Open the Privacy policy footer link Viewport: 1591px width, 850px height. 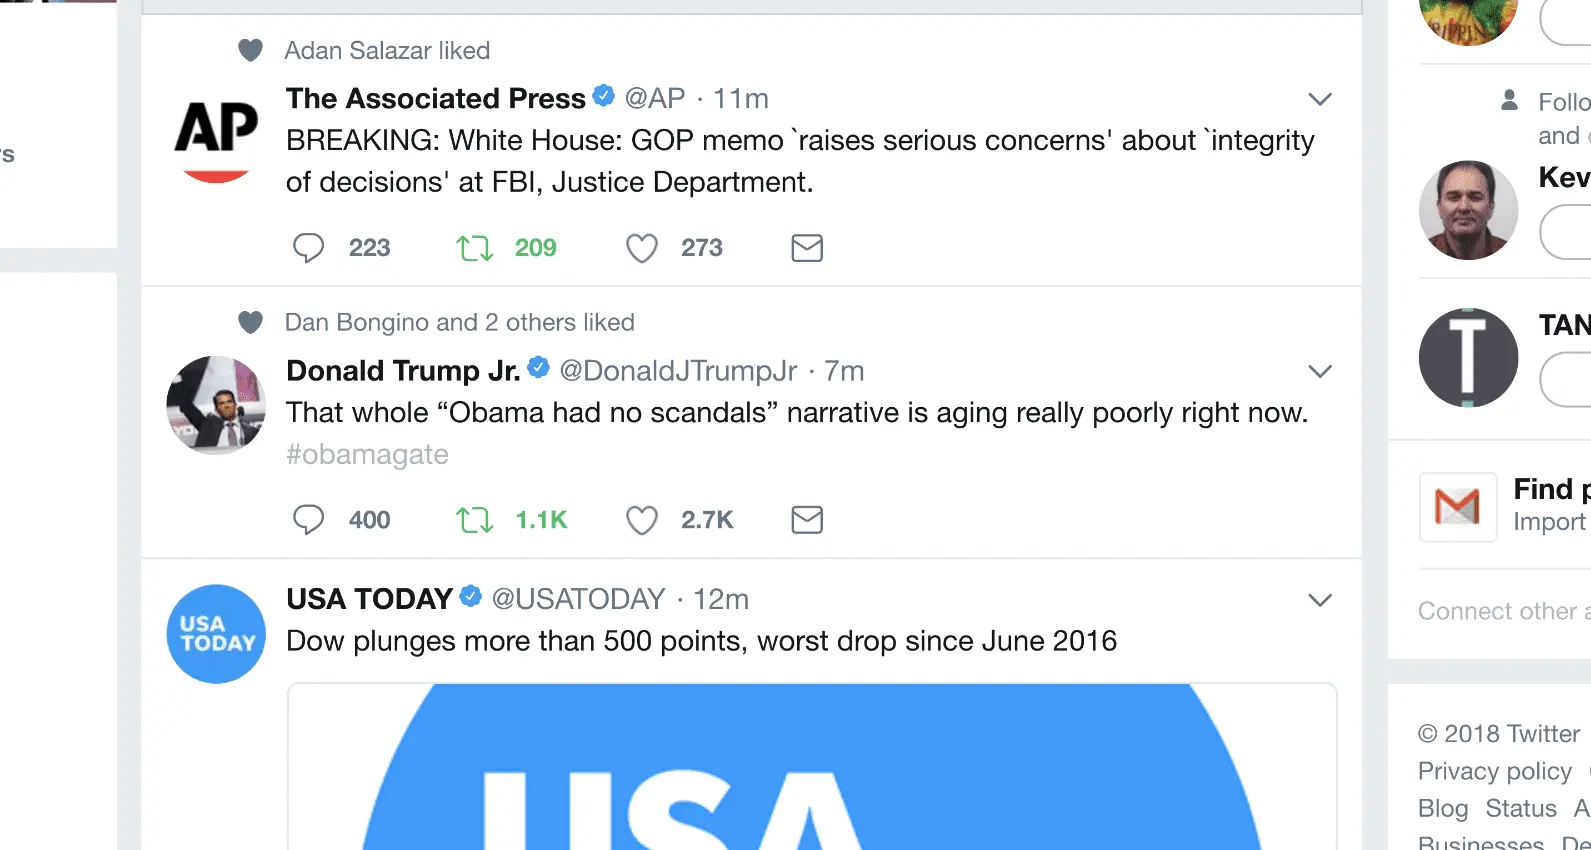pos(1495,771)
